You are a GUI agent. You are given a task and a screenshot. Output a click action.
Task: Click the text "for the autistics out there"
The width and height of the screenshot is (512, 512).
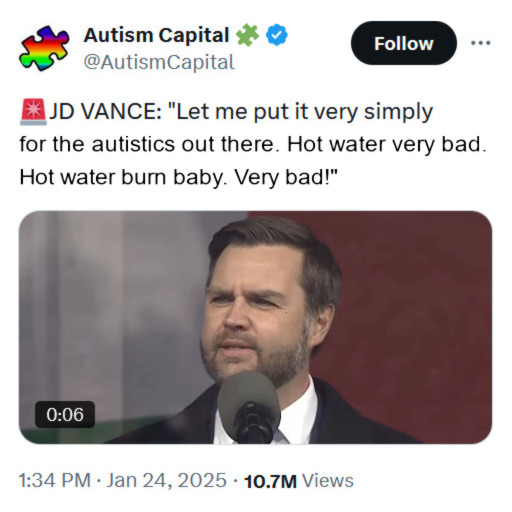(147, 144)
